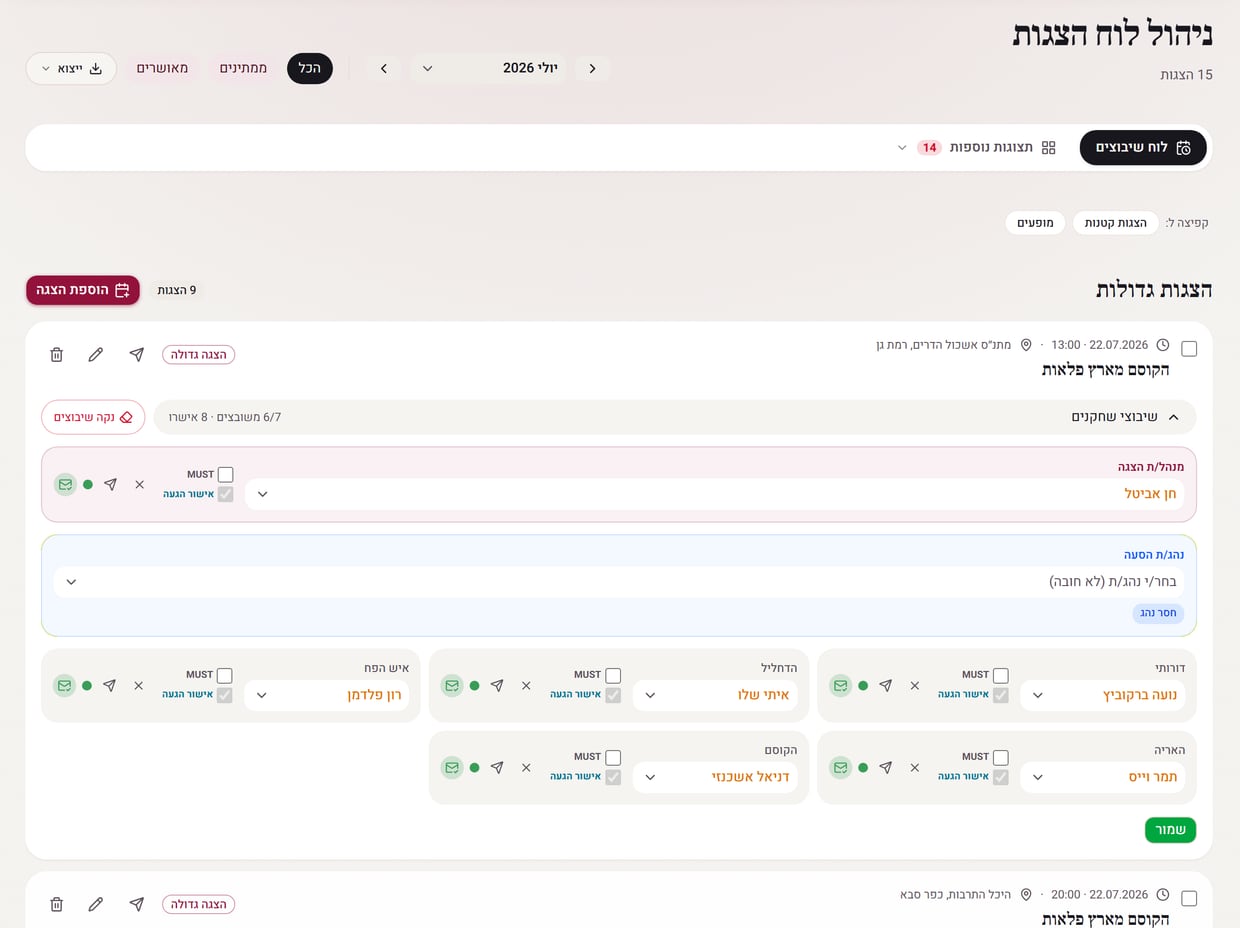Image resolution: width=1240 pixels, height=928 pixels.
Task: Click the green mail icon in חן אביטל's row
Action: click(x=65, y=484)
